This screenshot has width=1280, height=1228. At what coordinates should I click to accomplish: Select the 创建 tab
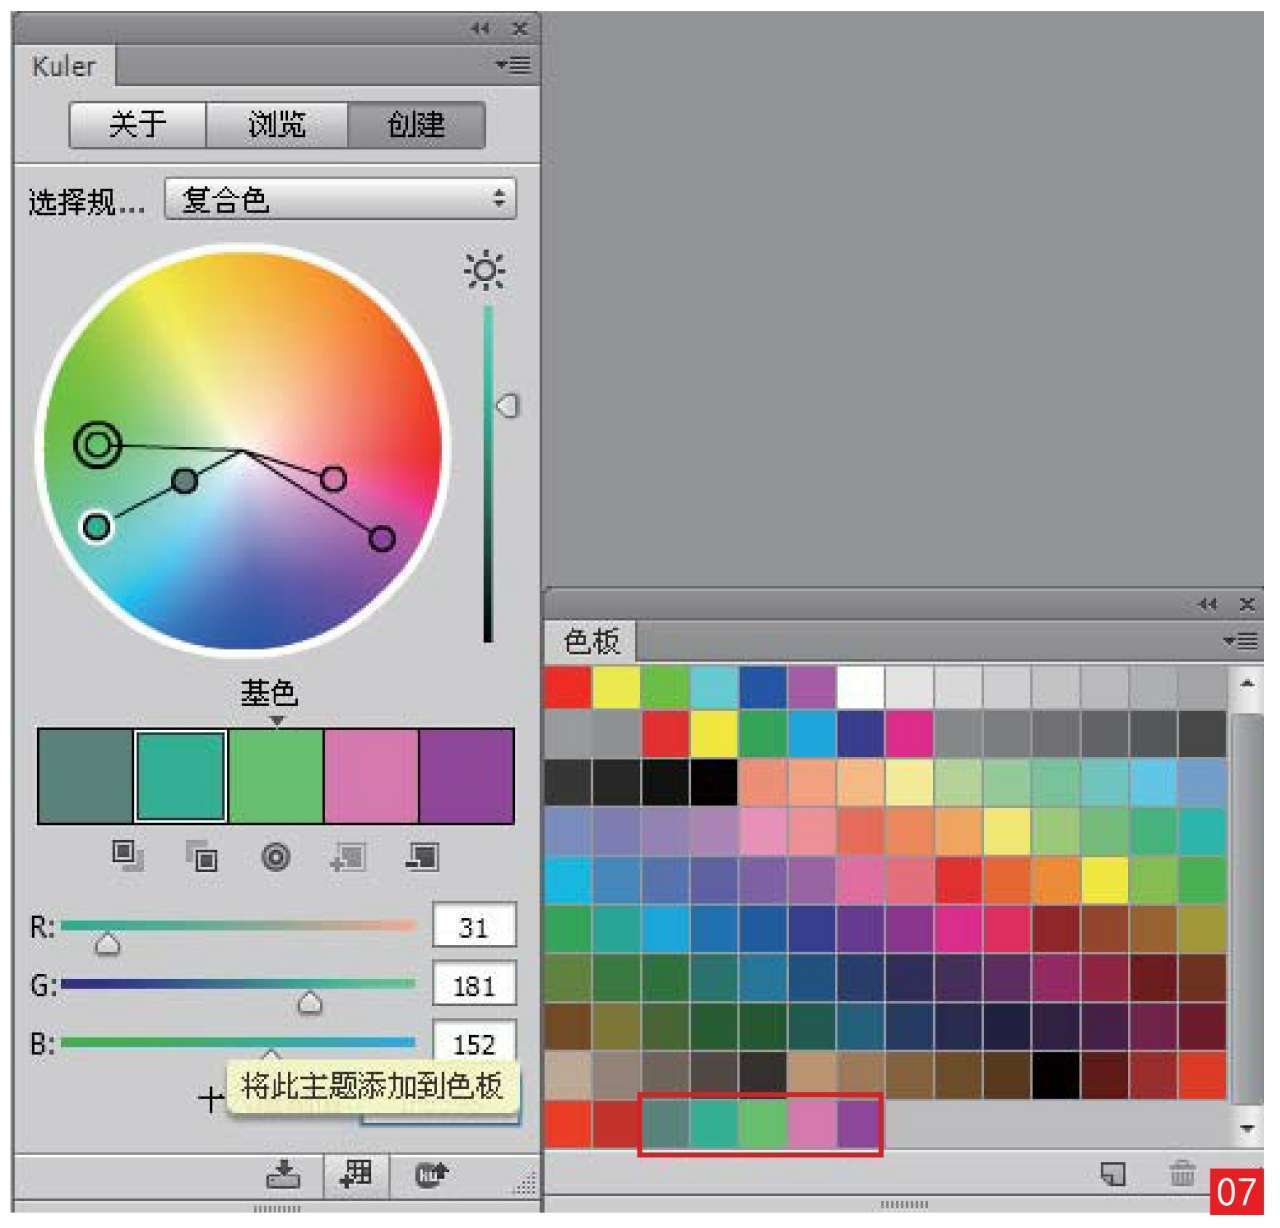pos(416,125)
